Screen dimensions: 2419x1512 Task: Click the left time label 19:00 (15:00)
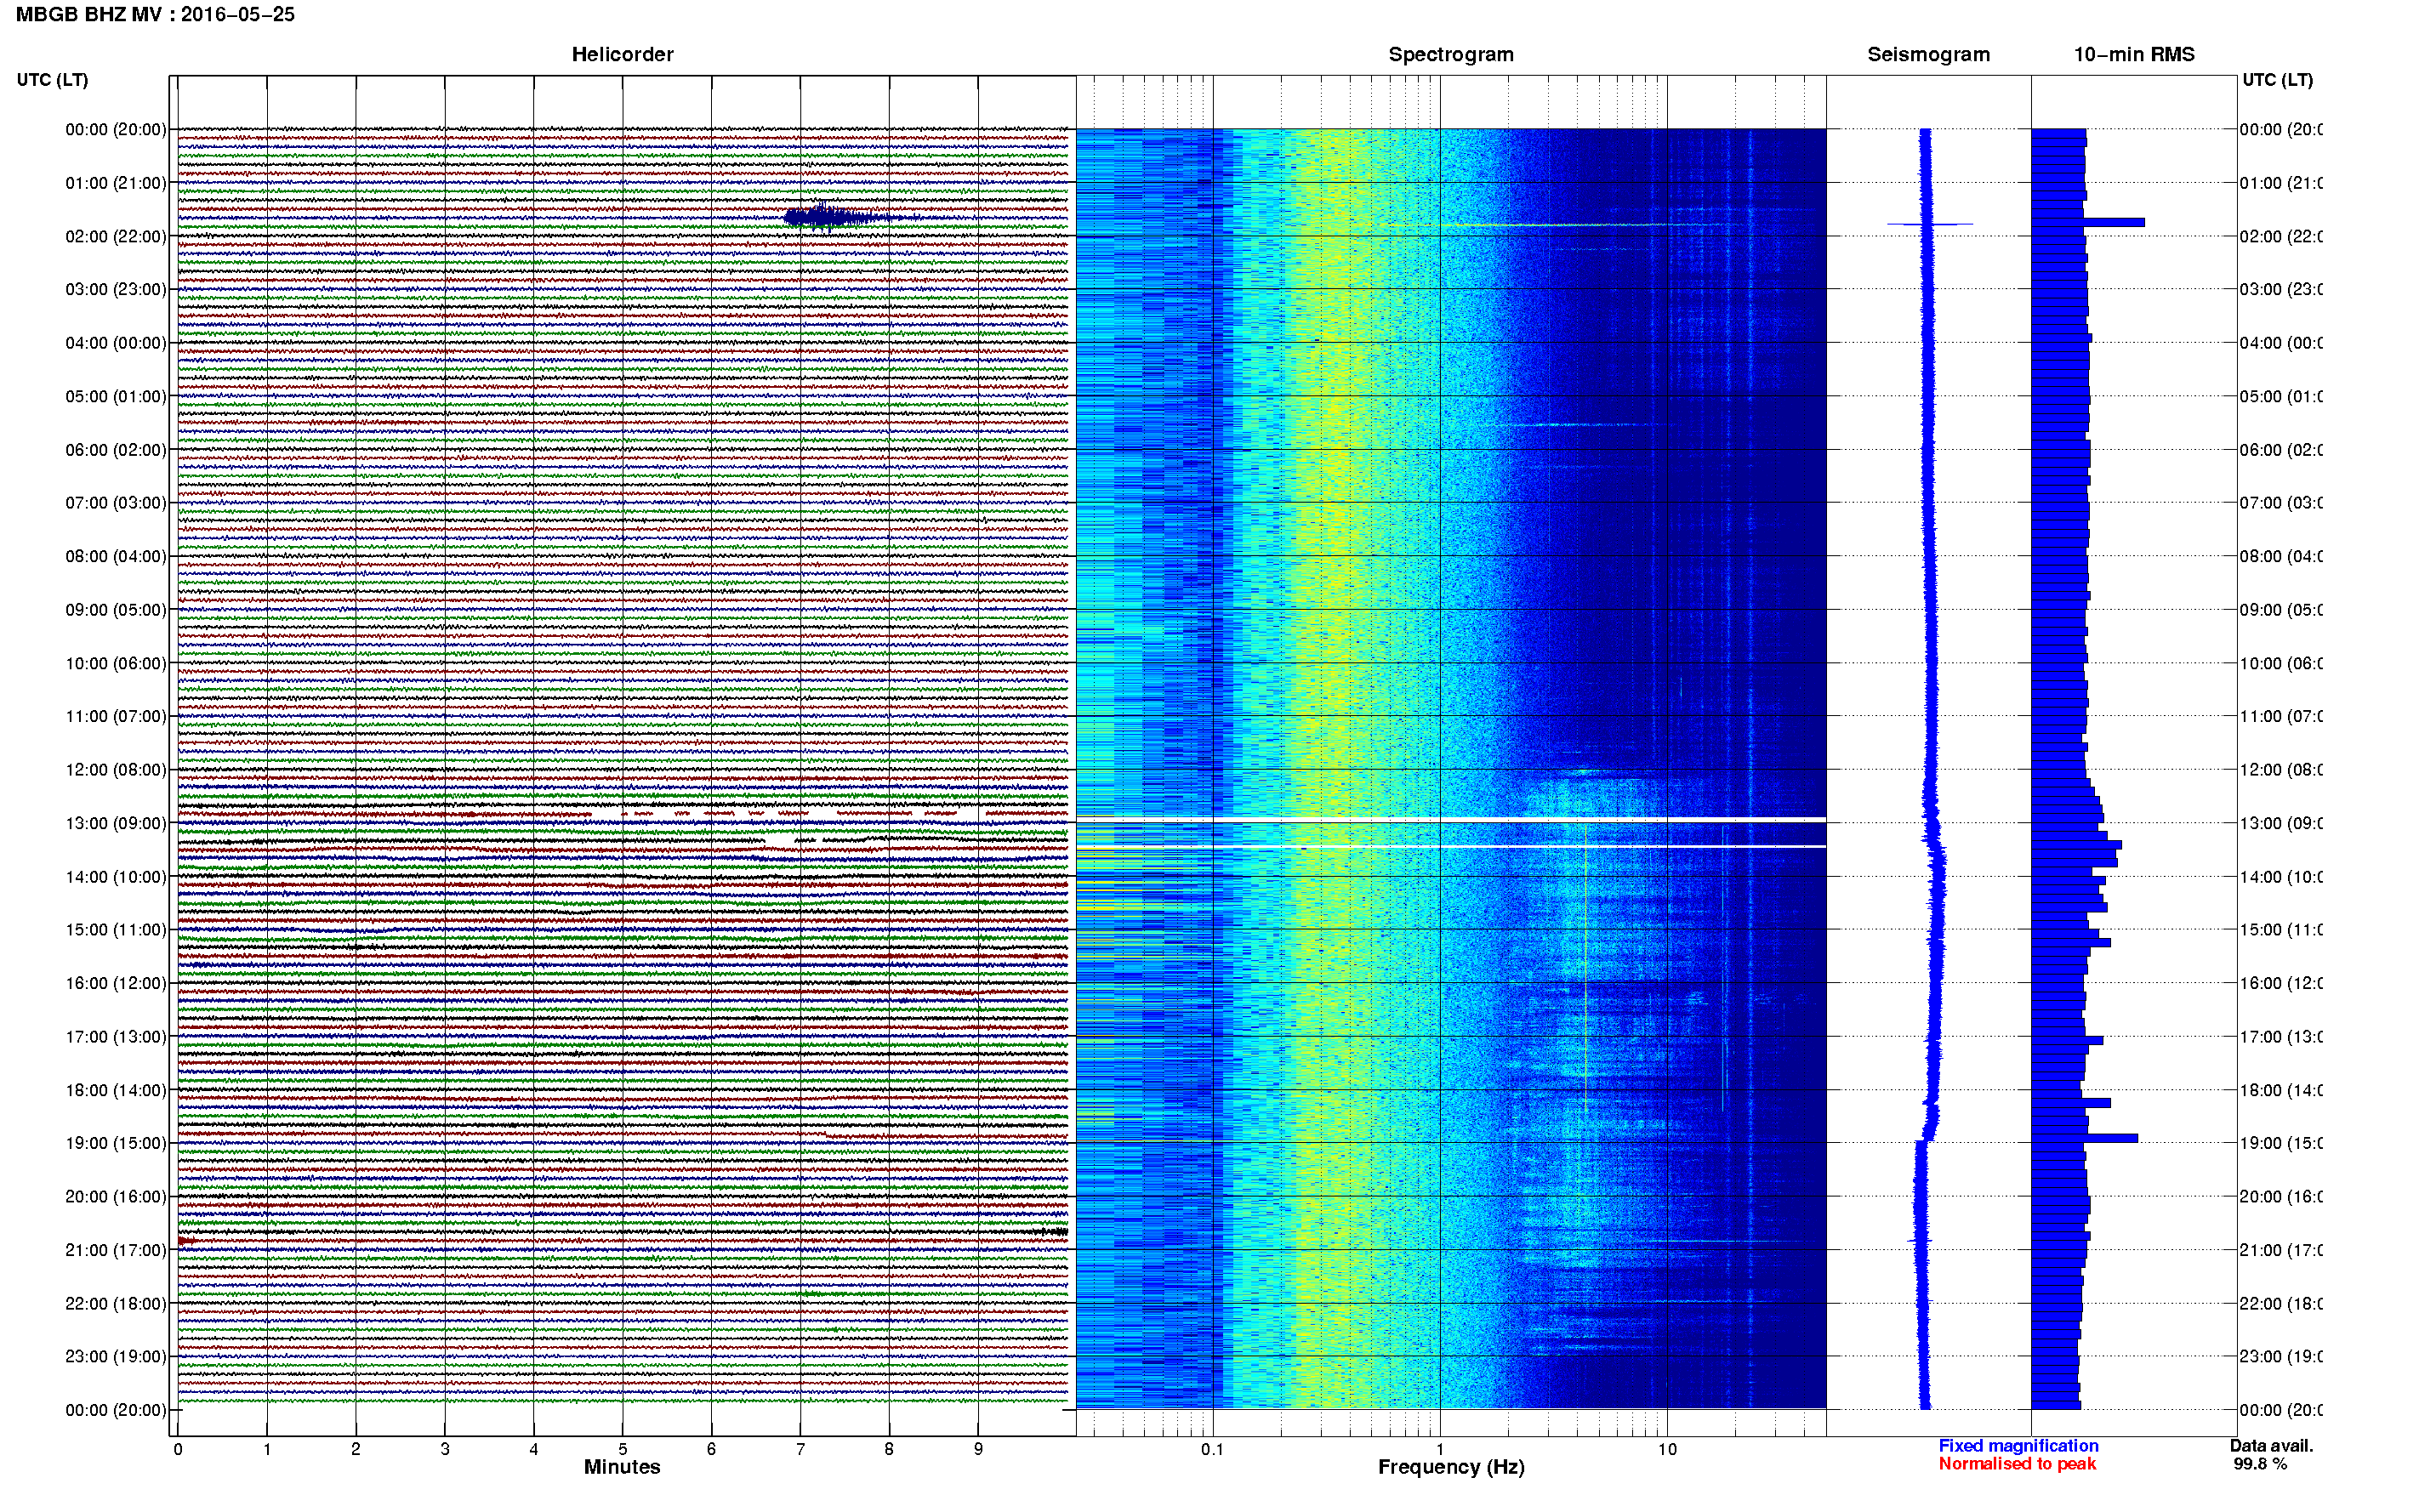click(116, 1143)
